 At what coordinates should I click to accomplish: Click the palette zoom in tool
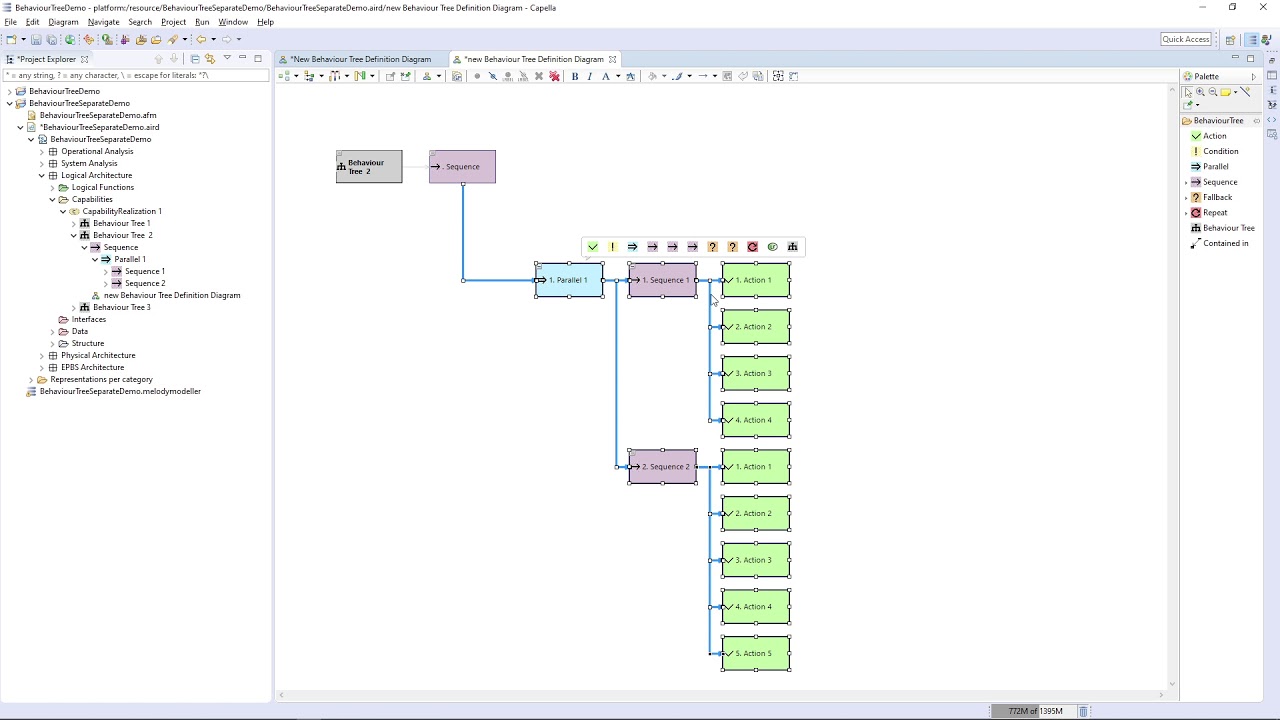1200,92
